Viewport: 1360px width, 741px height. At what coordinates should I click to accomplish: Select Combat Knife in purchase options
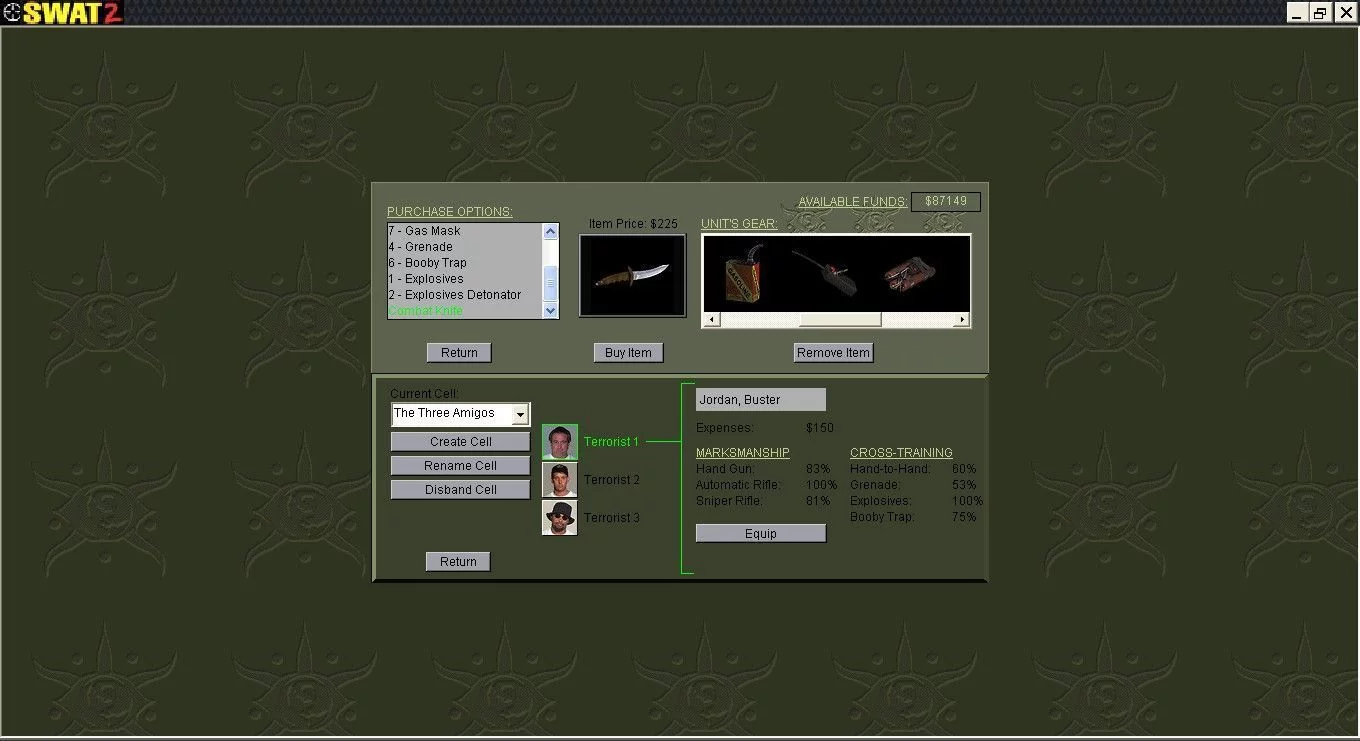coord(465,311)
